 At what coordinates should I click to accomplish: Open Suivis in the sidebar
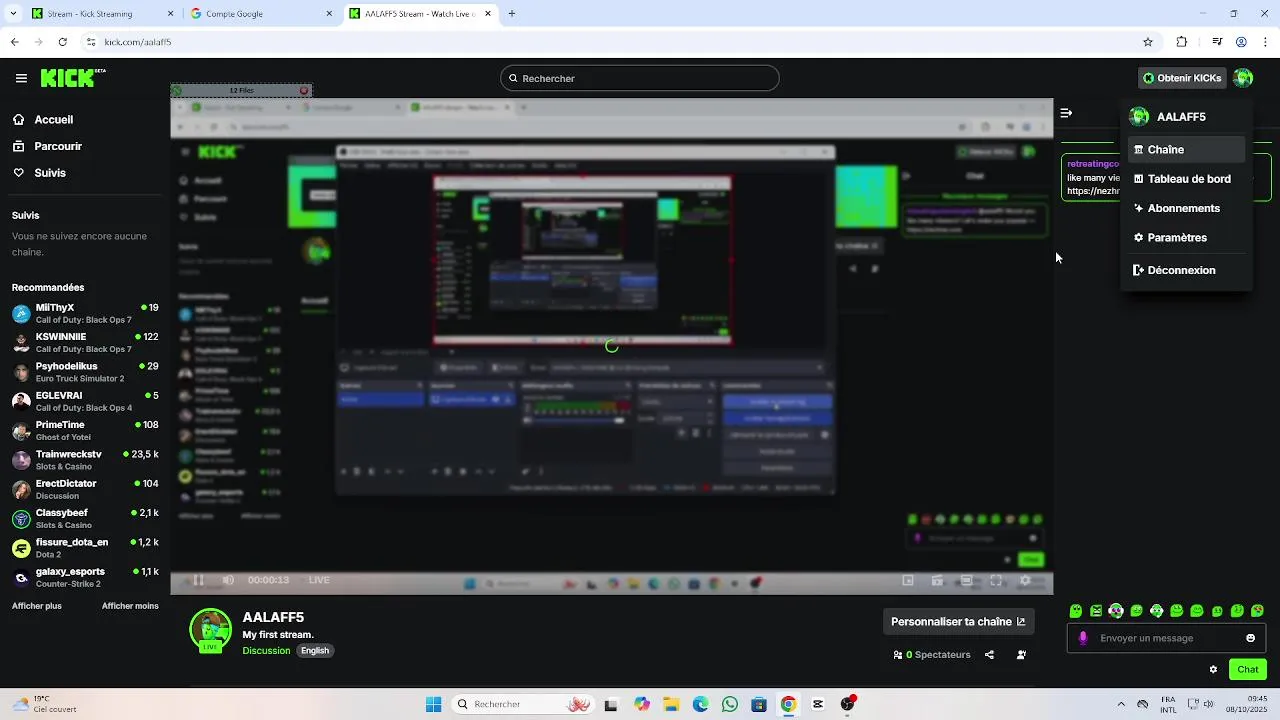pos(50,173)
